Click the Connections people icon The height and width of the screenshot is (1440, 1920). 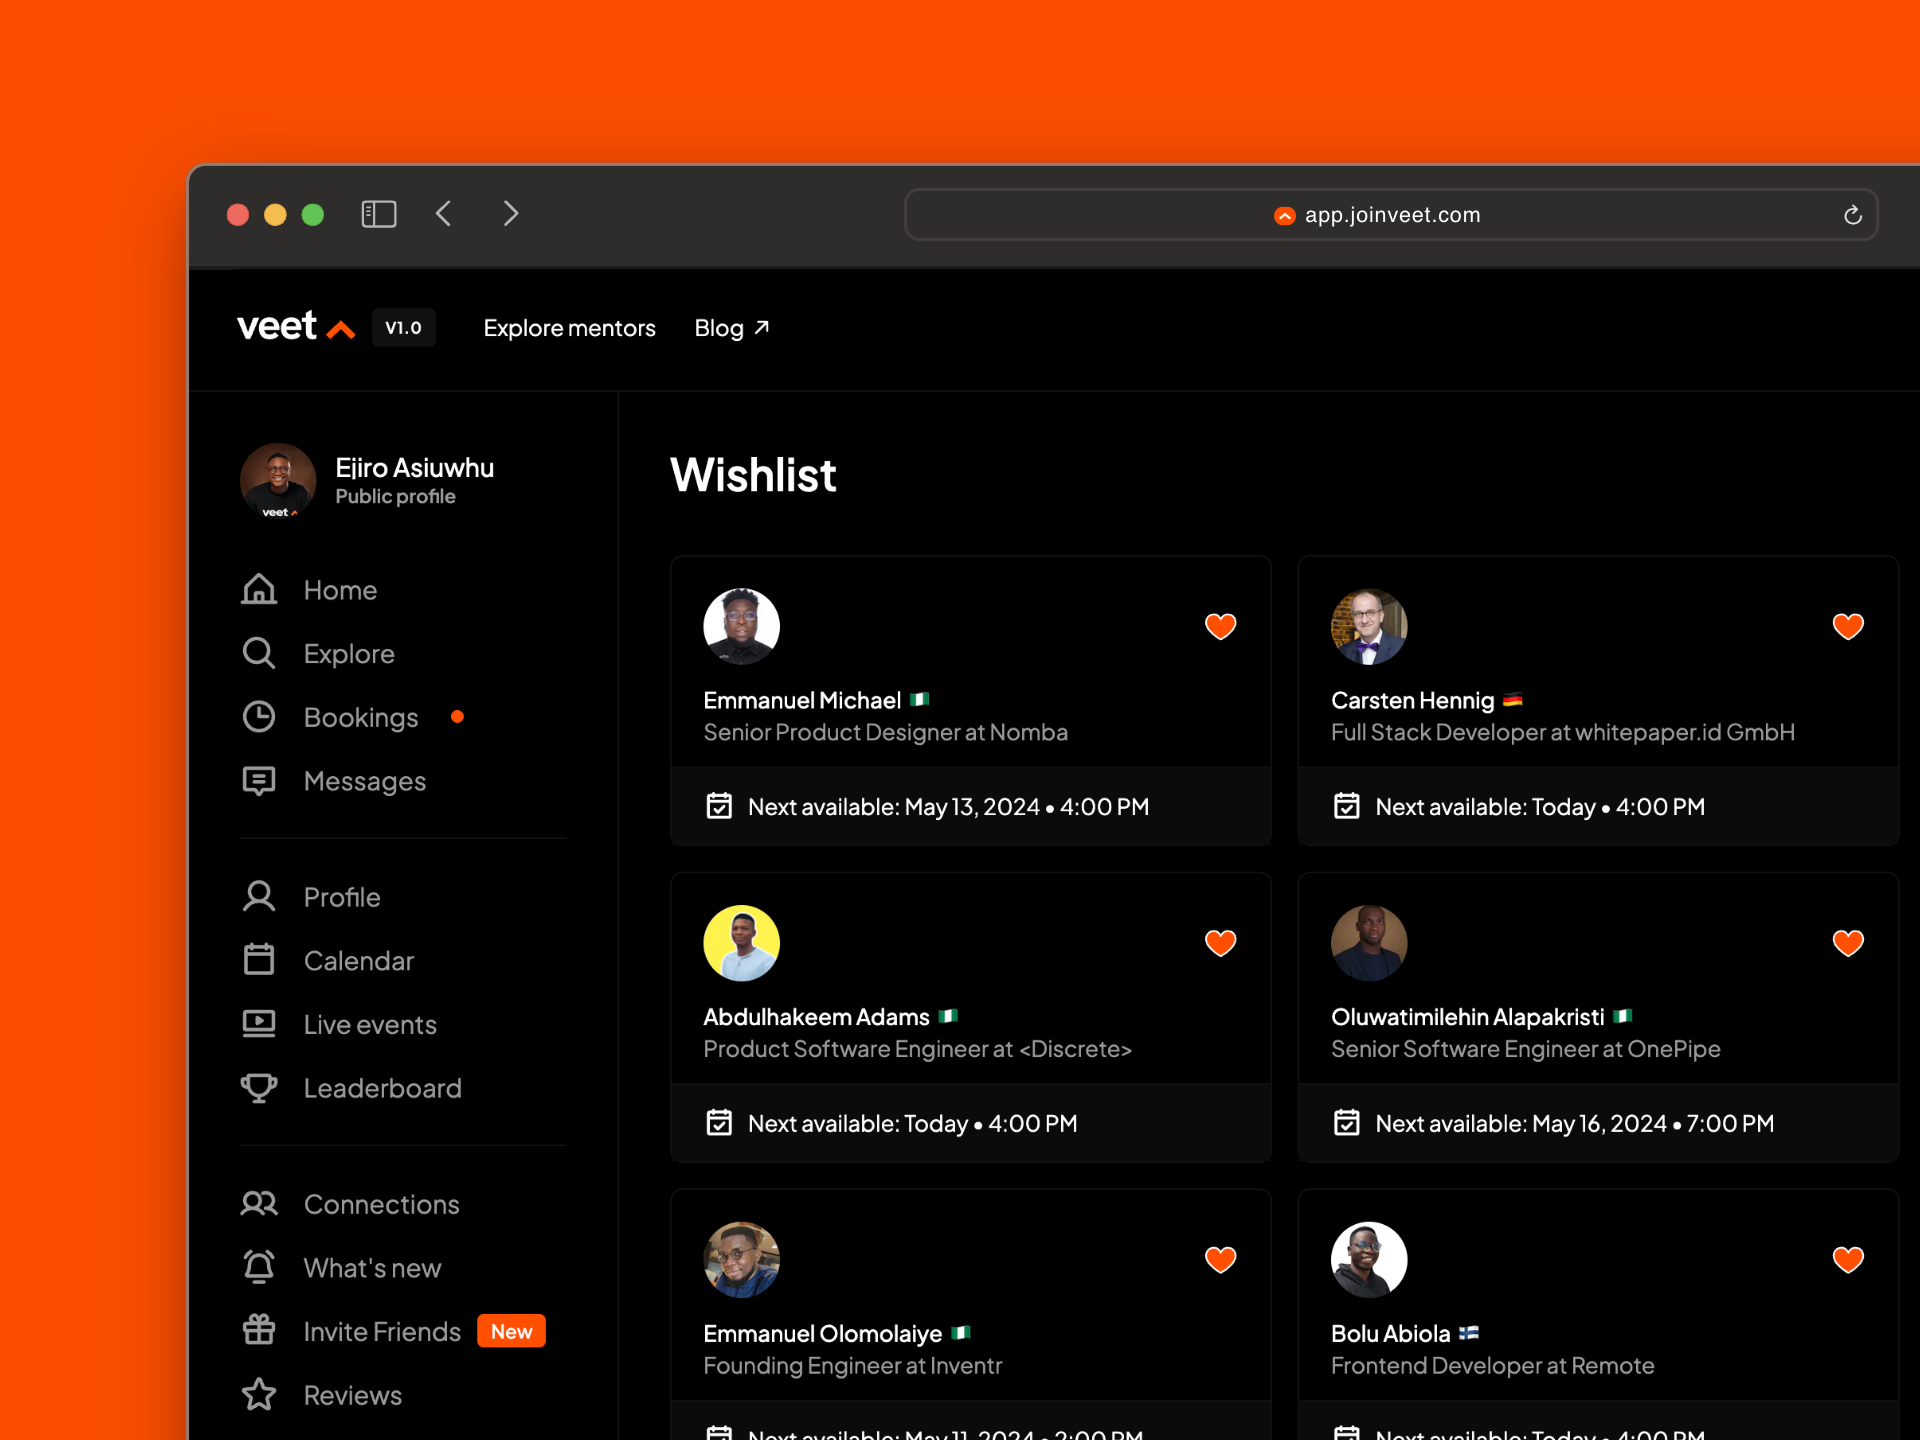tap(259, 1204)
